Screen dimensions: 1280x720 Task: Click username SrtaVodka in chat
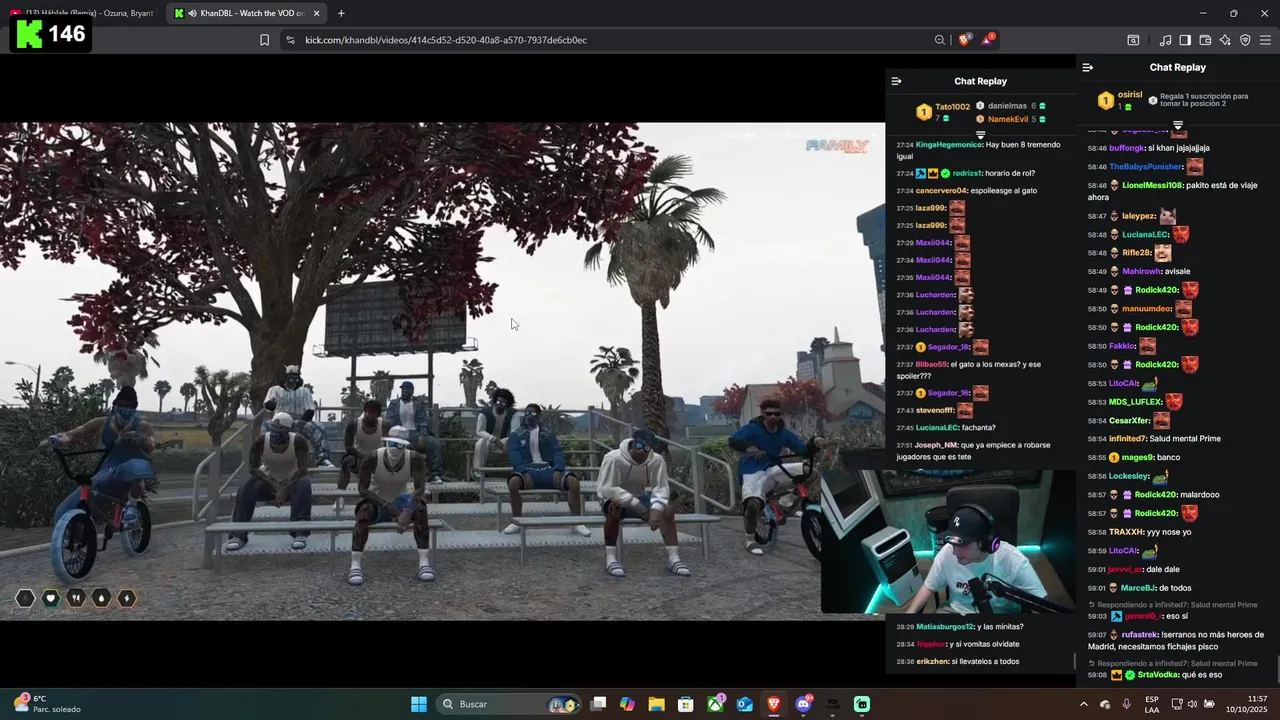(1159, 675)
